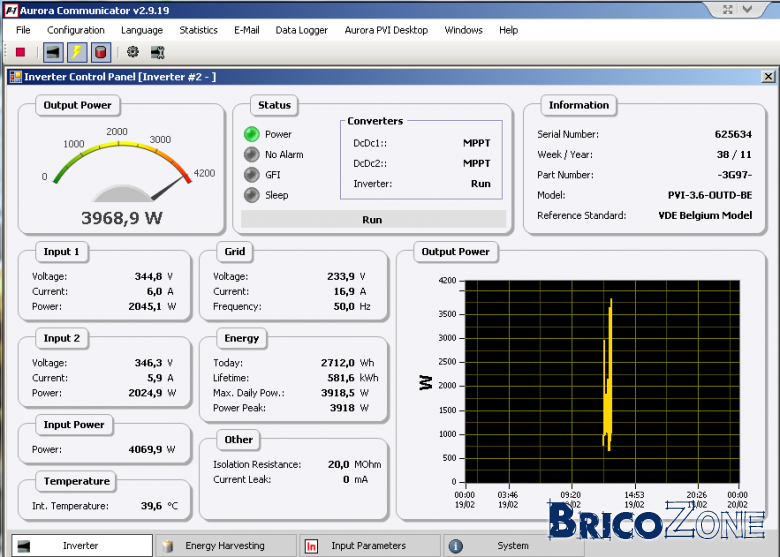Click the Run status bar
780x557 pixels.
coord(373,219)
